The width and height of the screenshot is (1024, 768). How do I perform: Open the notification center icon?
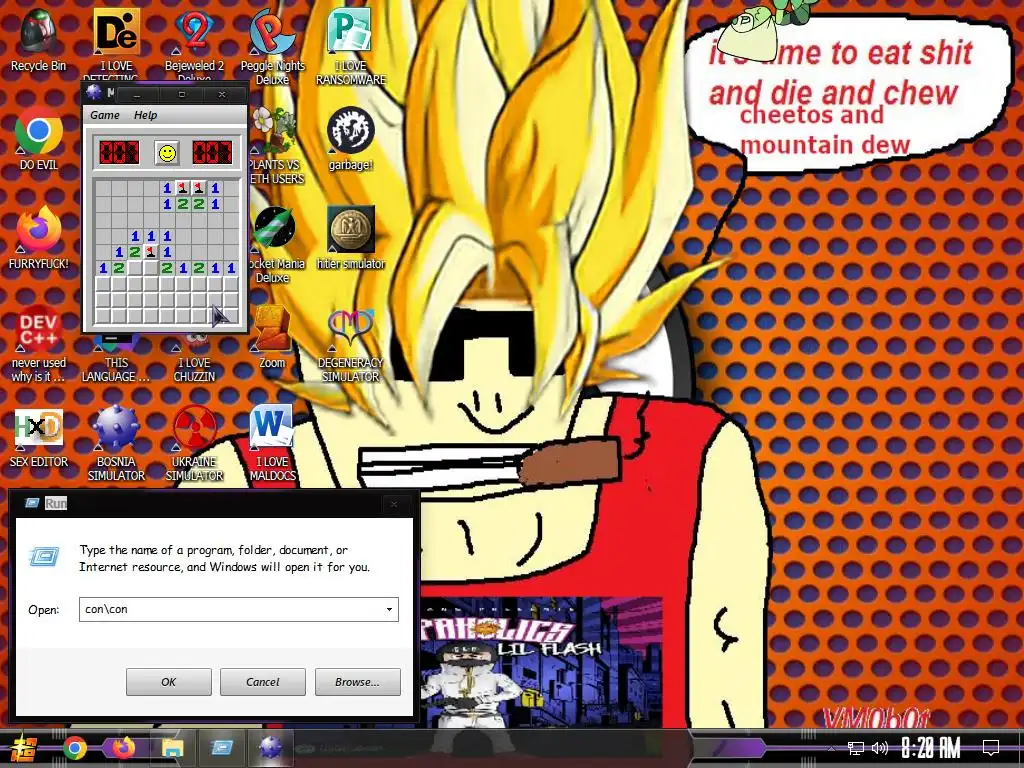pos(991,748)
